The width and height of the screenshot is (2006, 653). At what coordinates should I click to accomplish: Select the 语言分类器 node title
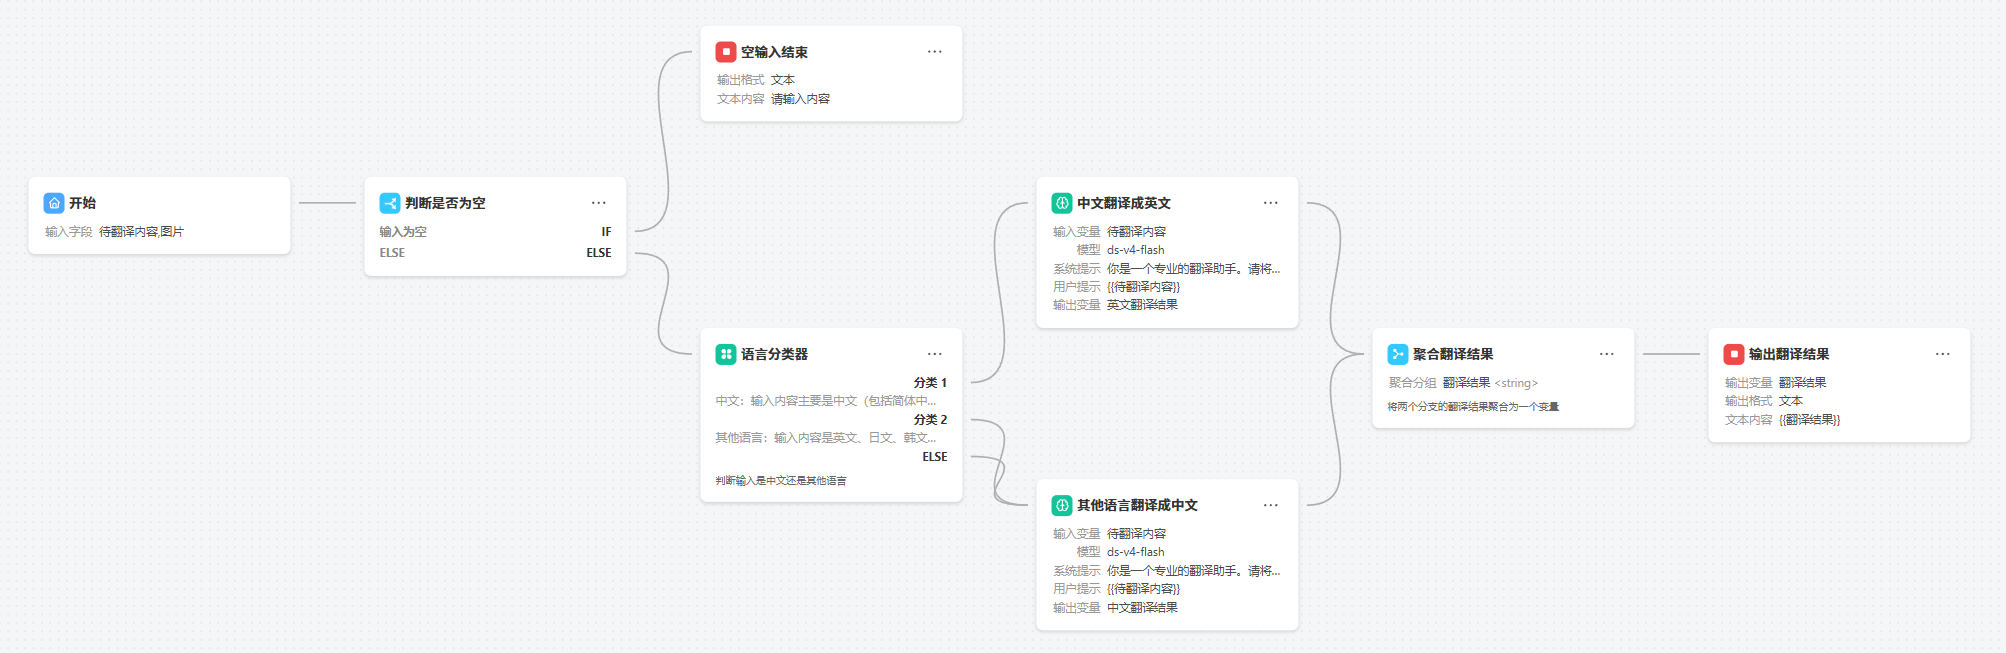[774, 354]
